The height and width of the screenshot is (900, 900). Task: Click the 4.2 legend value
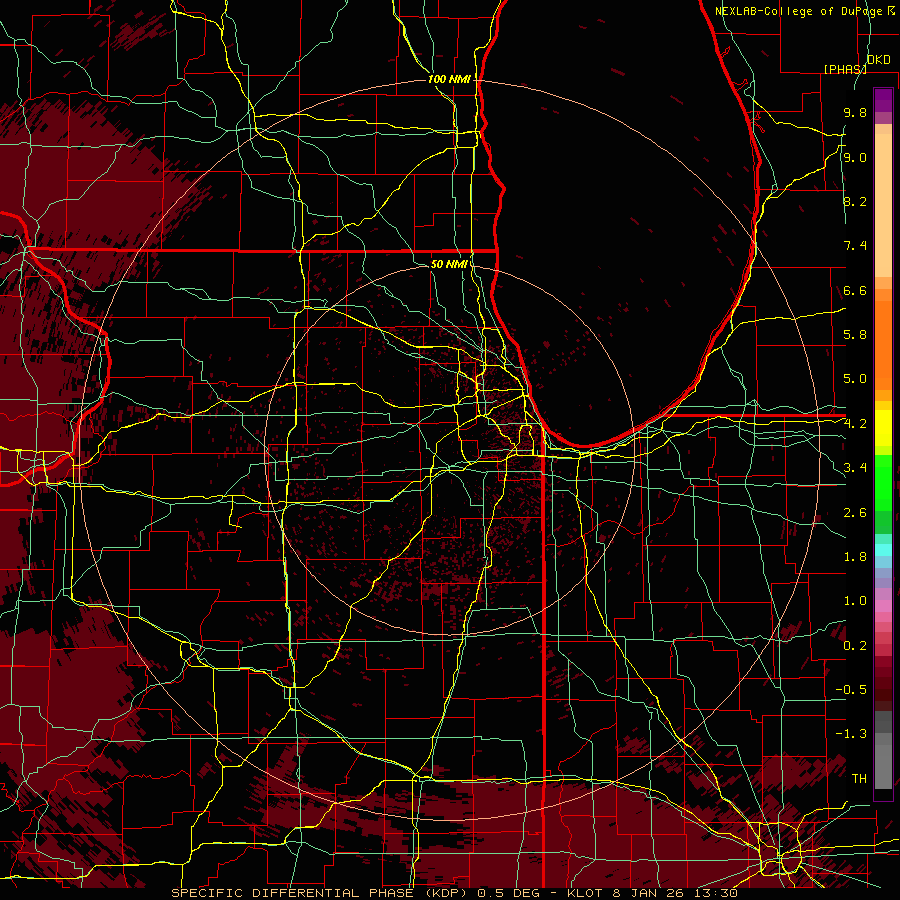855,424
